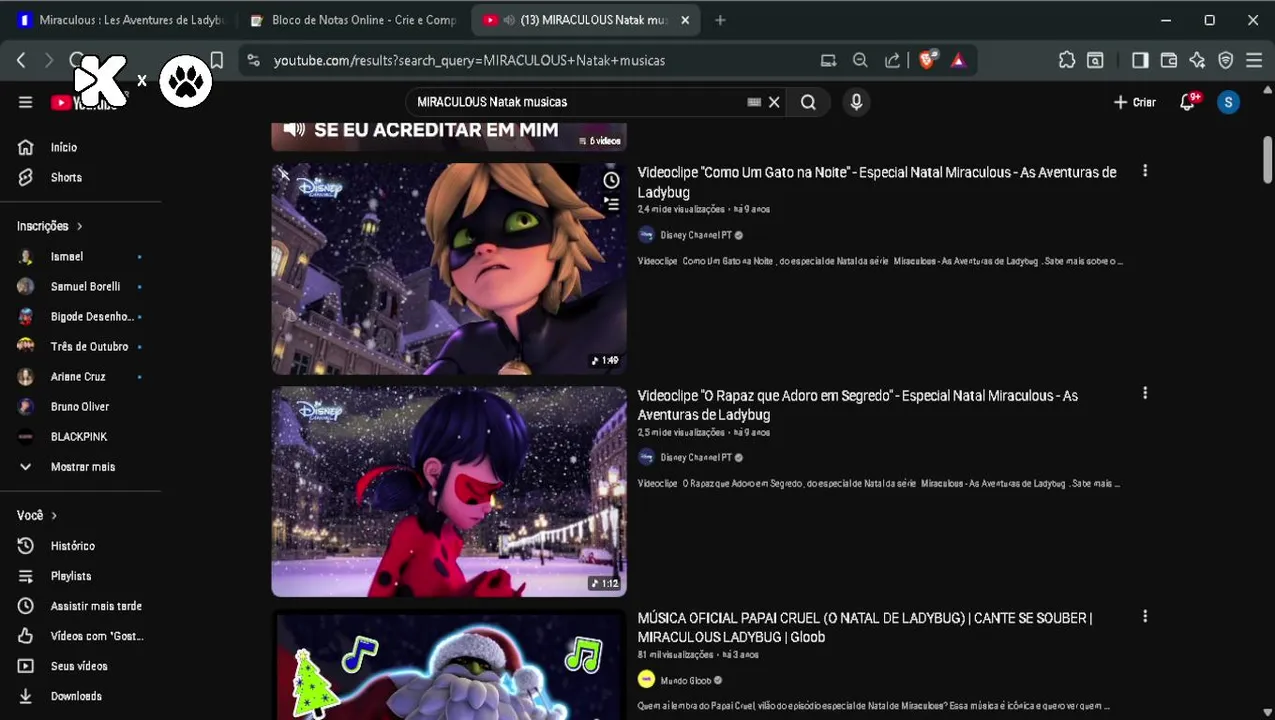Image resolution: width=1275 pixels, height=720 pixels.
Task: Open Samuel Borelli subscription channel
Action: click(x=85, y=287)
